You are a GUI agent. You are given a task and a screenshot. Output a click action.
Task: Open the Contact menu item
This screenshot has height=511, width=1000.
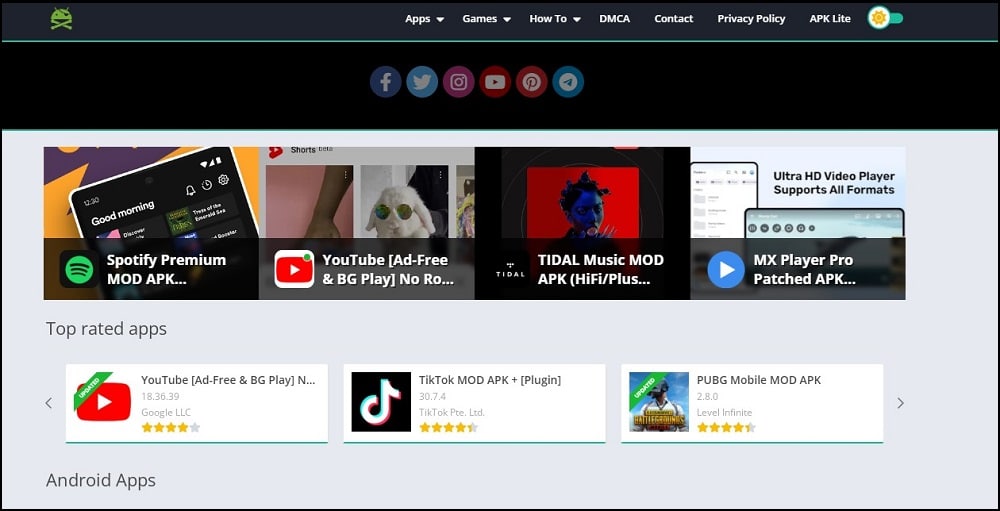(673, 19)
